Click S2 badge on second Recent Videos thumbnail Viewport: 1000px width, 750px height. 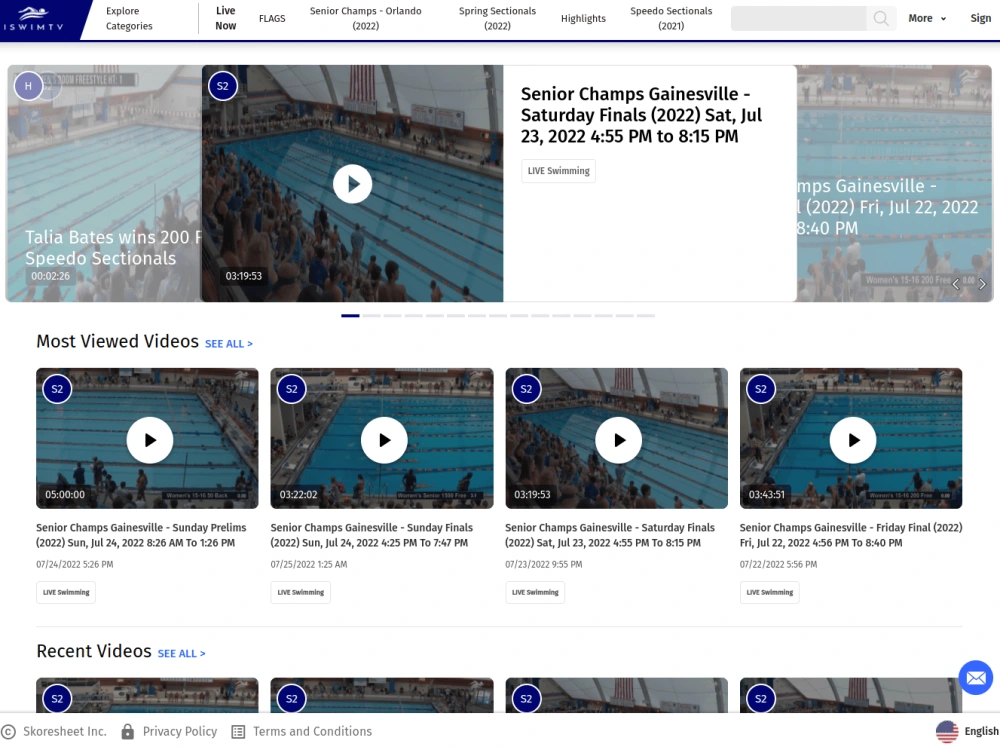click(291, 699)
